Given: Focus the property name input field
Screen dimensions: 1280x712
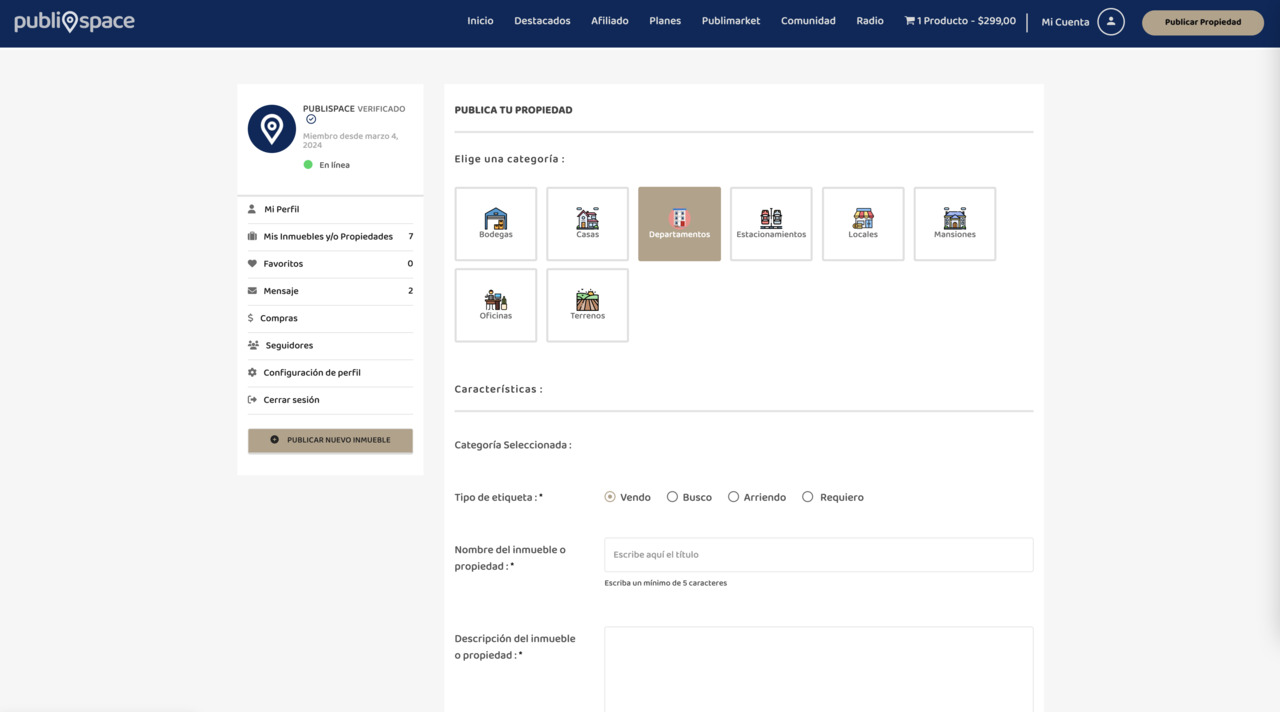Looking at the screenshot, I should click(x=818, y=555).
